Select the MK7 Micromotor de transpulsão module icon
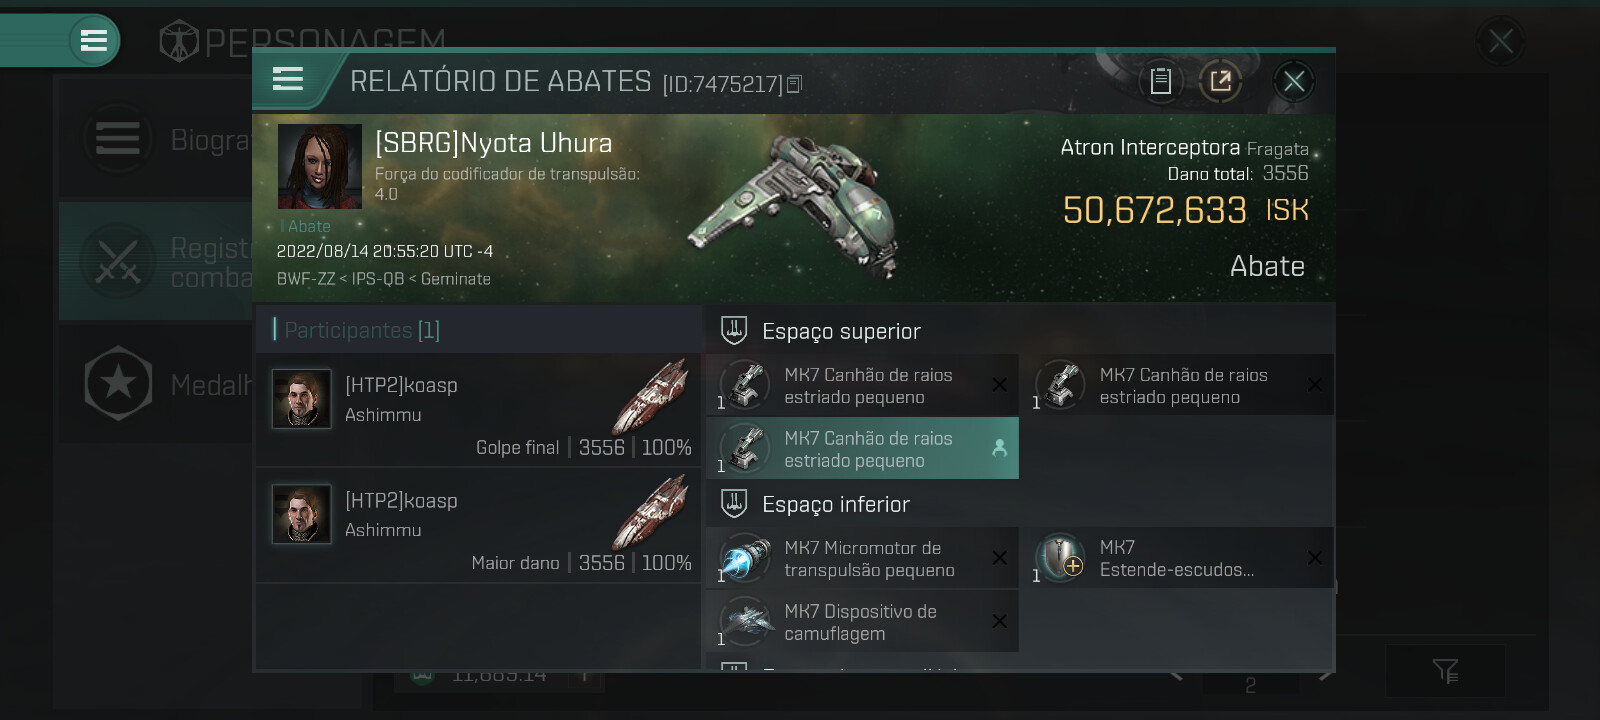Image resolution: width=1600 pixels, height=720 pixels. coord(745,558)
